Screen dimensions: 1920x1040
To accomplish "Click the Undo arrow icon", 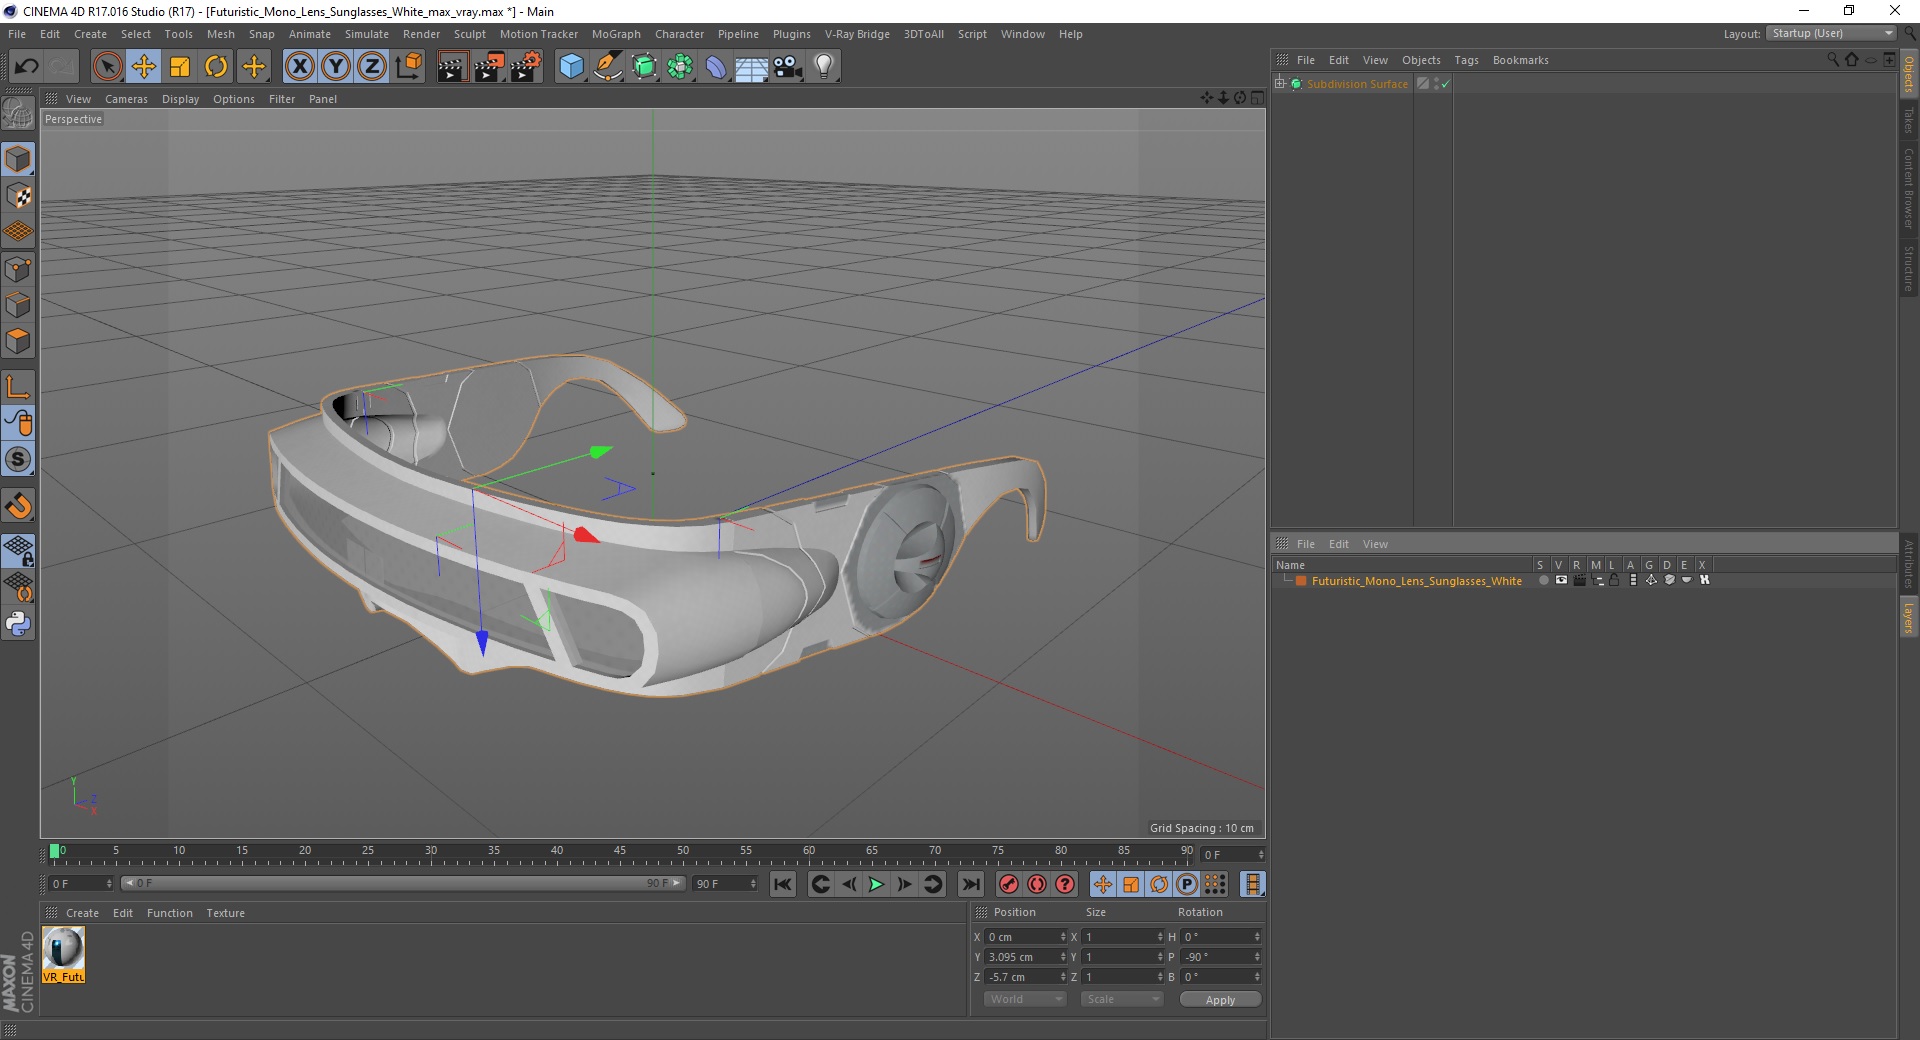I will [x=26, y=67].
